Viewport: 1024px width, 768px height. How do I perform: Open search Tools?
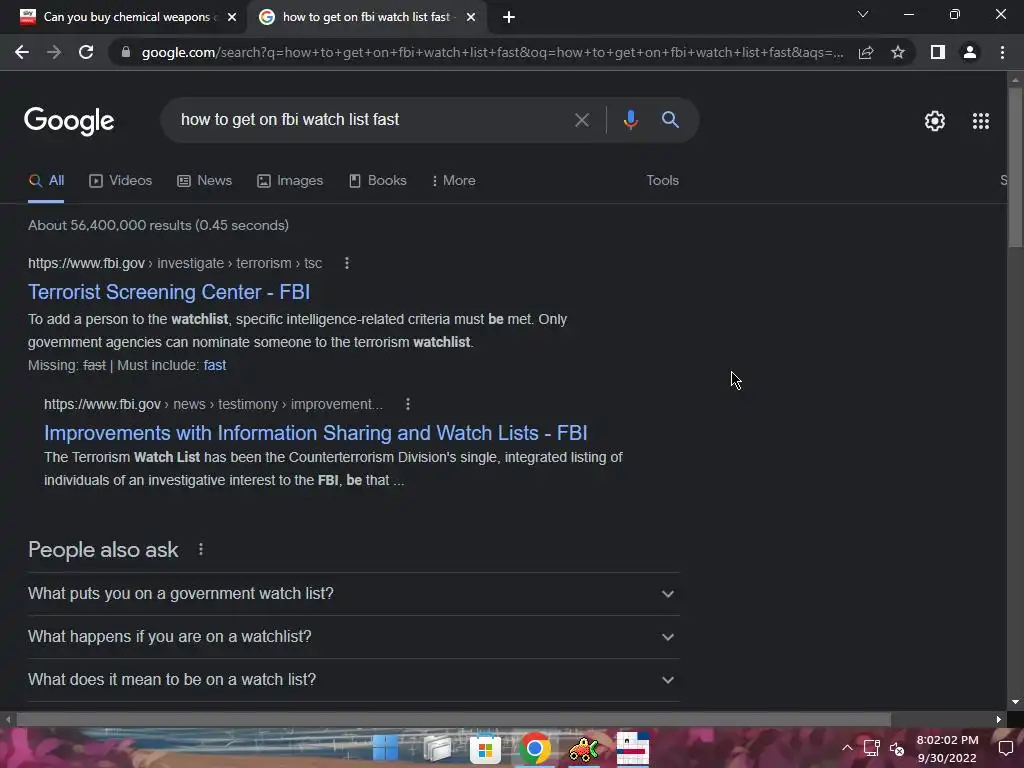click(x=662, y=181)
